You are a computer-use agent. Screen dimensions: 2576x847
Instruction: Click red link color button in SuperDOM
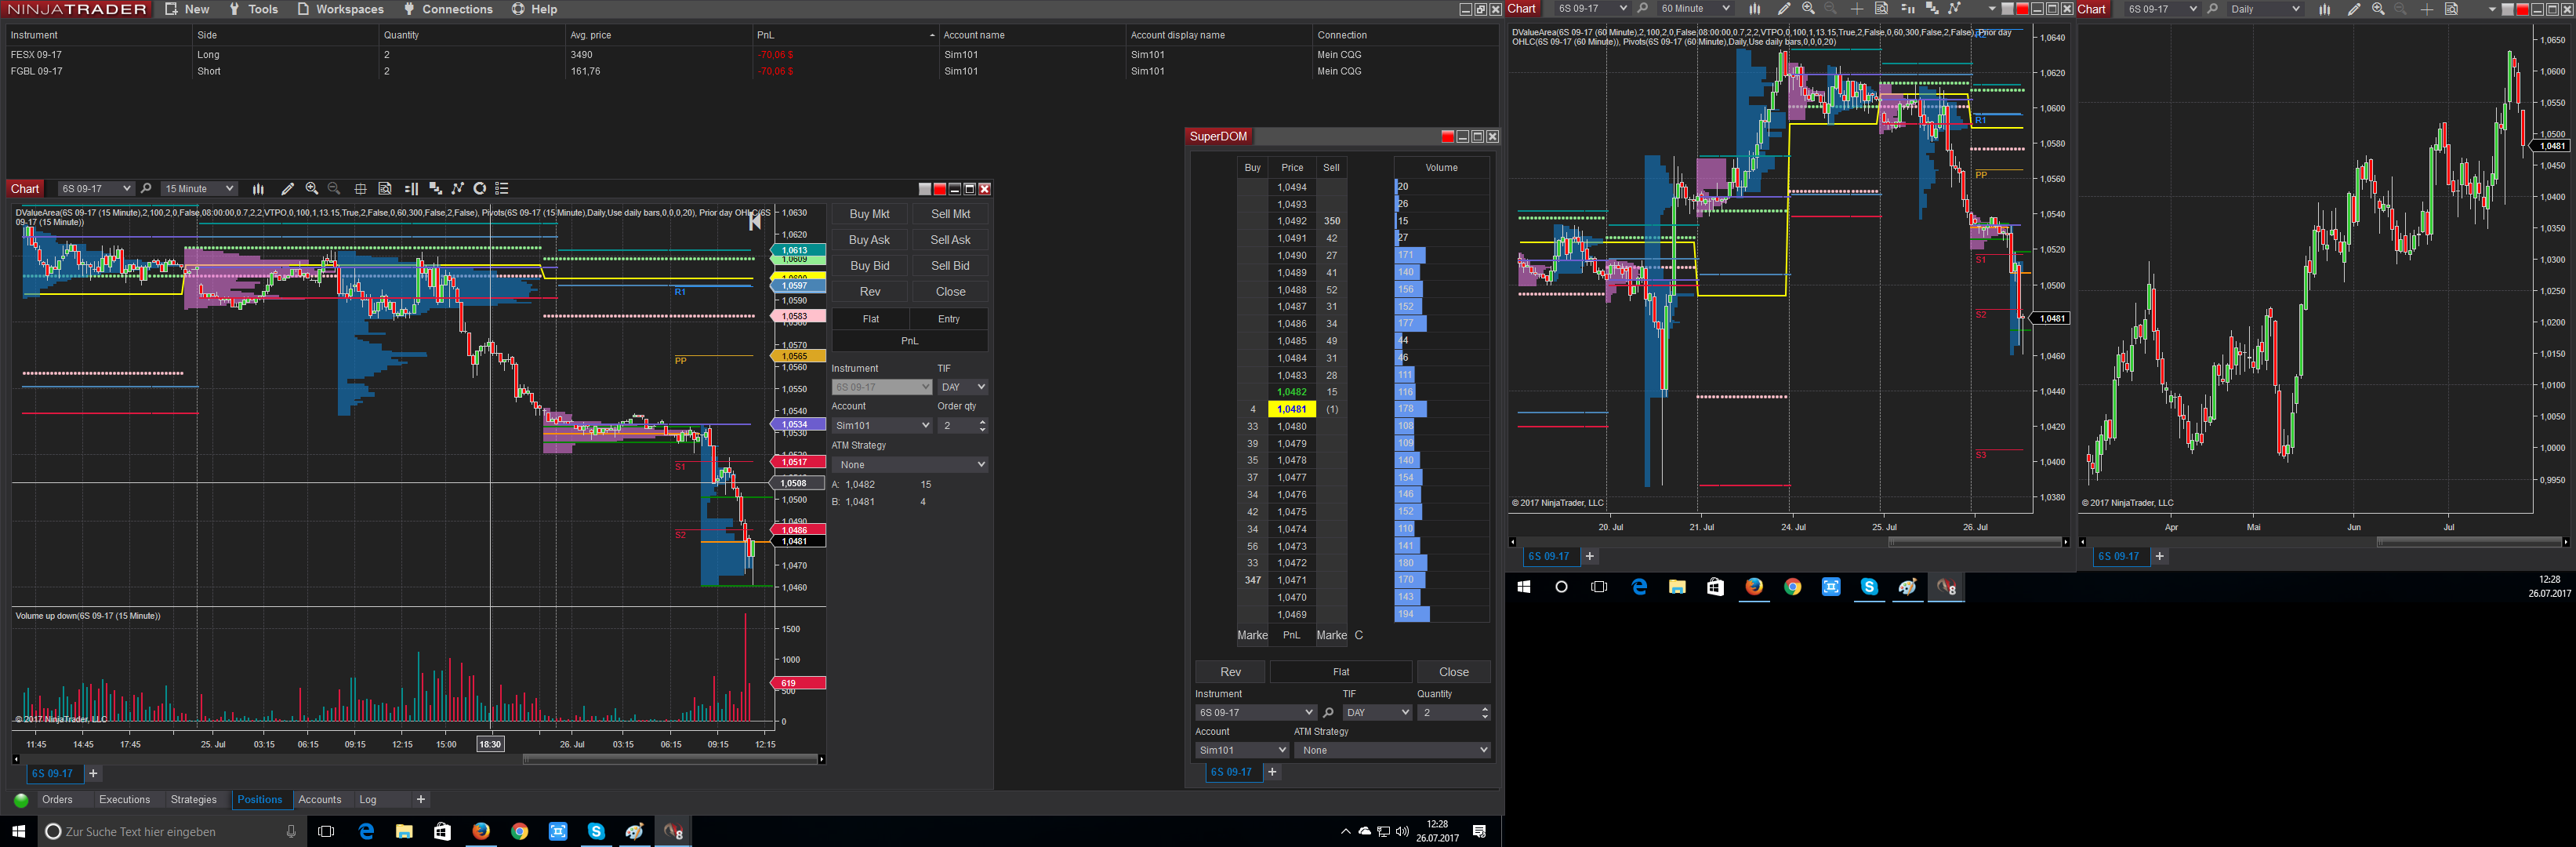tap(1447, 137)
